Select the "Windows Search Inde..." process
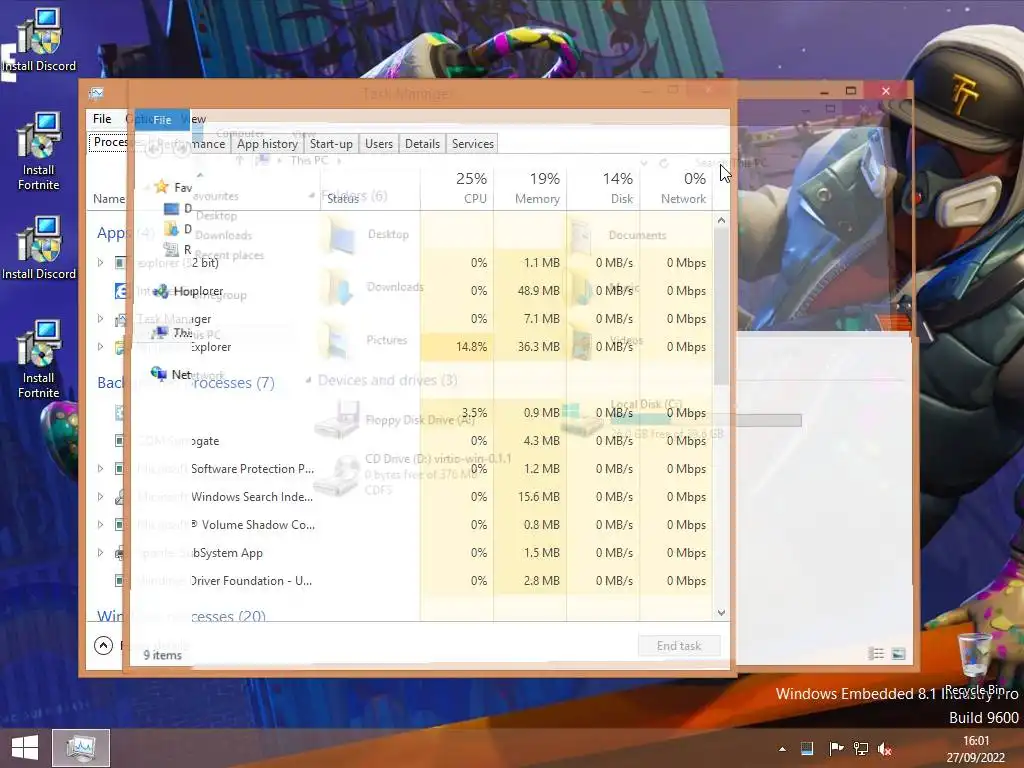This screenshot has width=1024, height=768. pyautogui.click(x=251, y=496)
